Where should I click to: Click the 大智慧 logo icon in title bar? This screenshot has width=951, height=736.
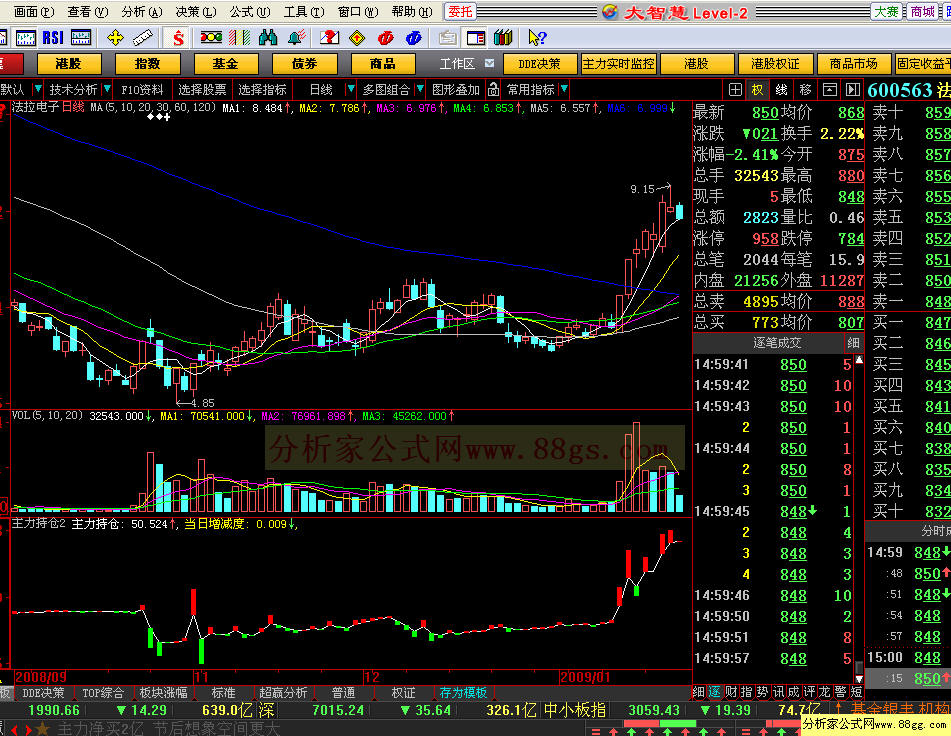(610, 12)
